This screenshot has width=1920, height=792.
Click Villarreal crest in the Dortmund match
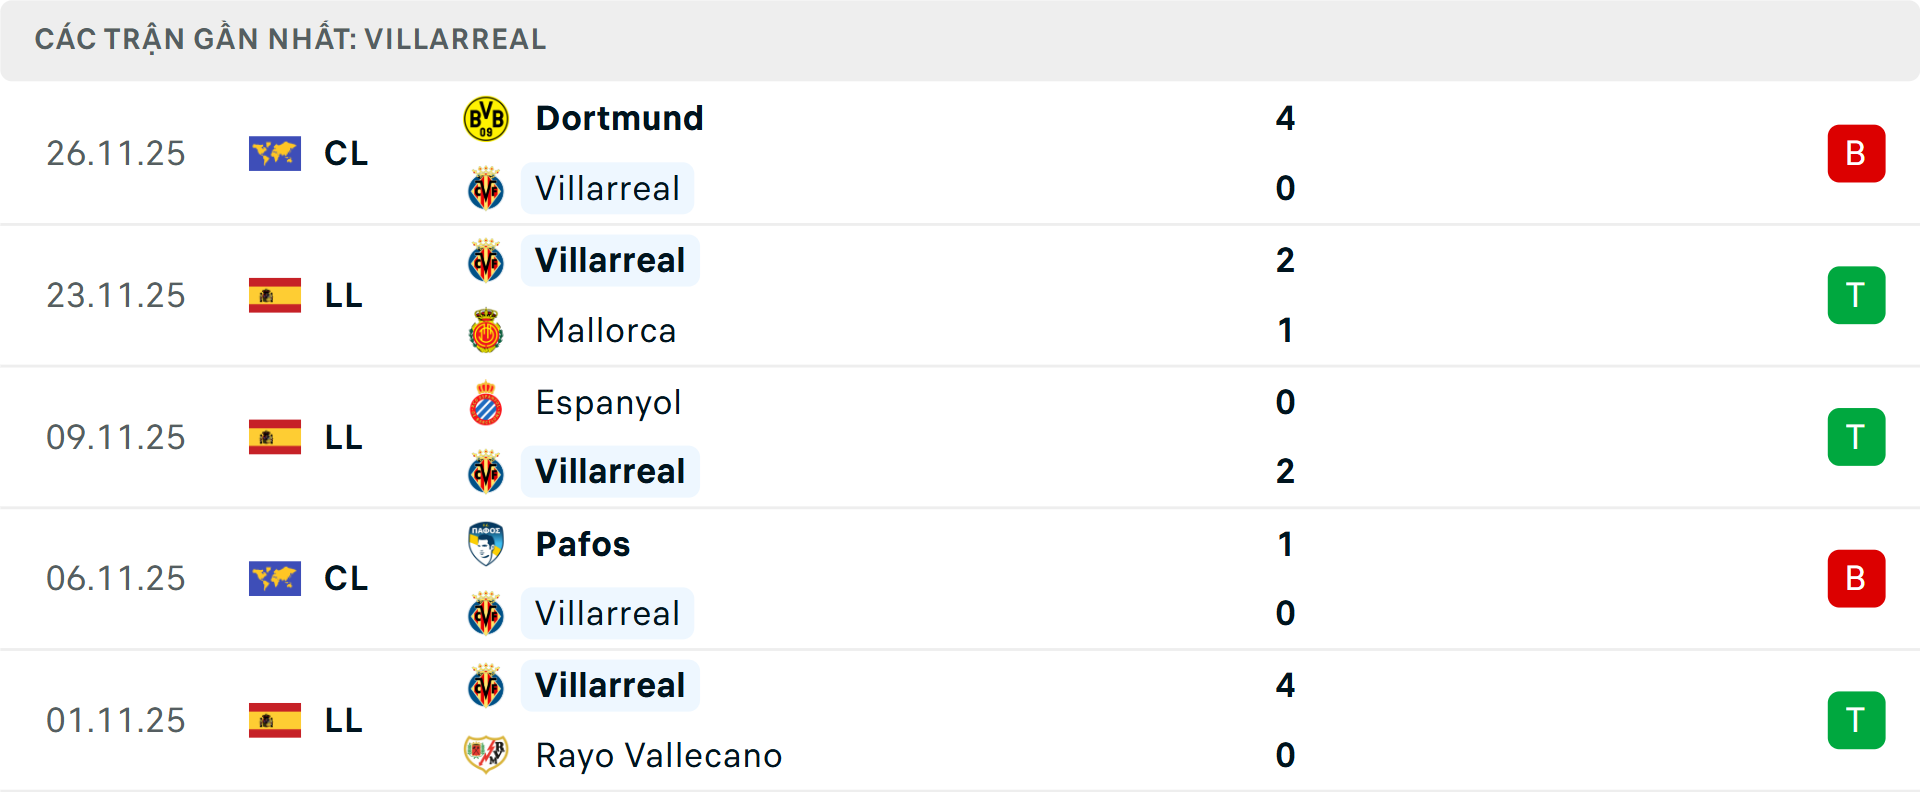[x=486, y=189]
